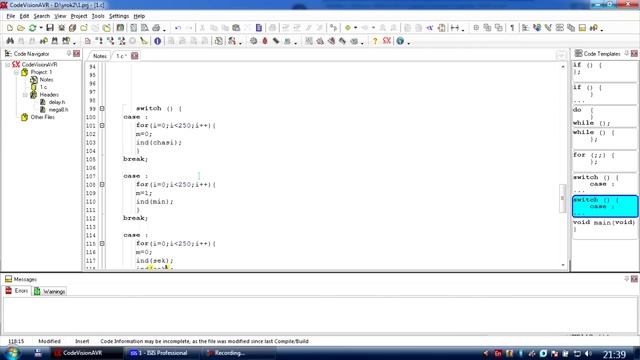Click the globe web icon
This screenshot has width=640, height=360.
[x=400, y=41]
